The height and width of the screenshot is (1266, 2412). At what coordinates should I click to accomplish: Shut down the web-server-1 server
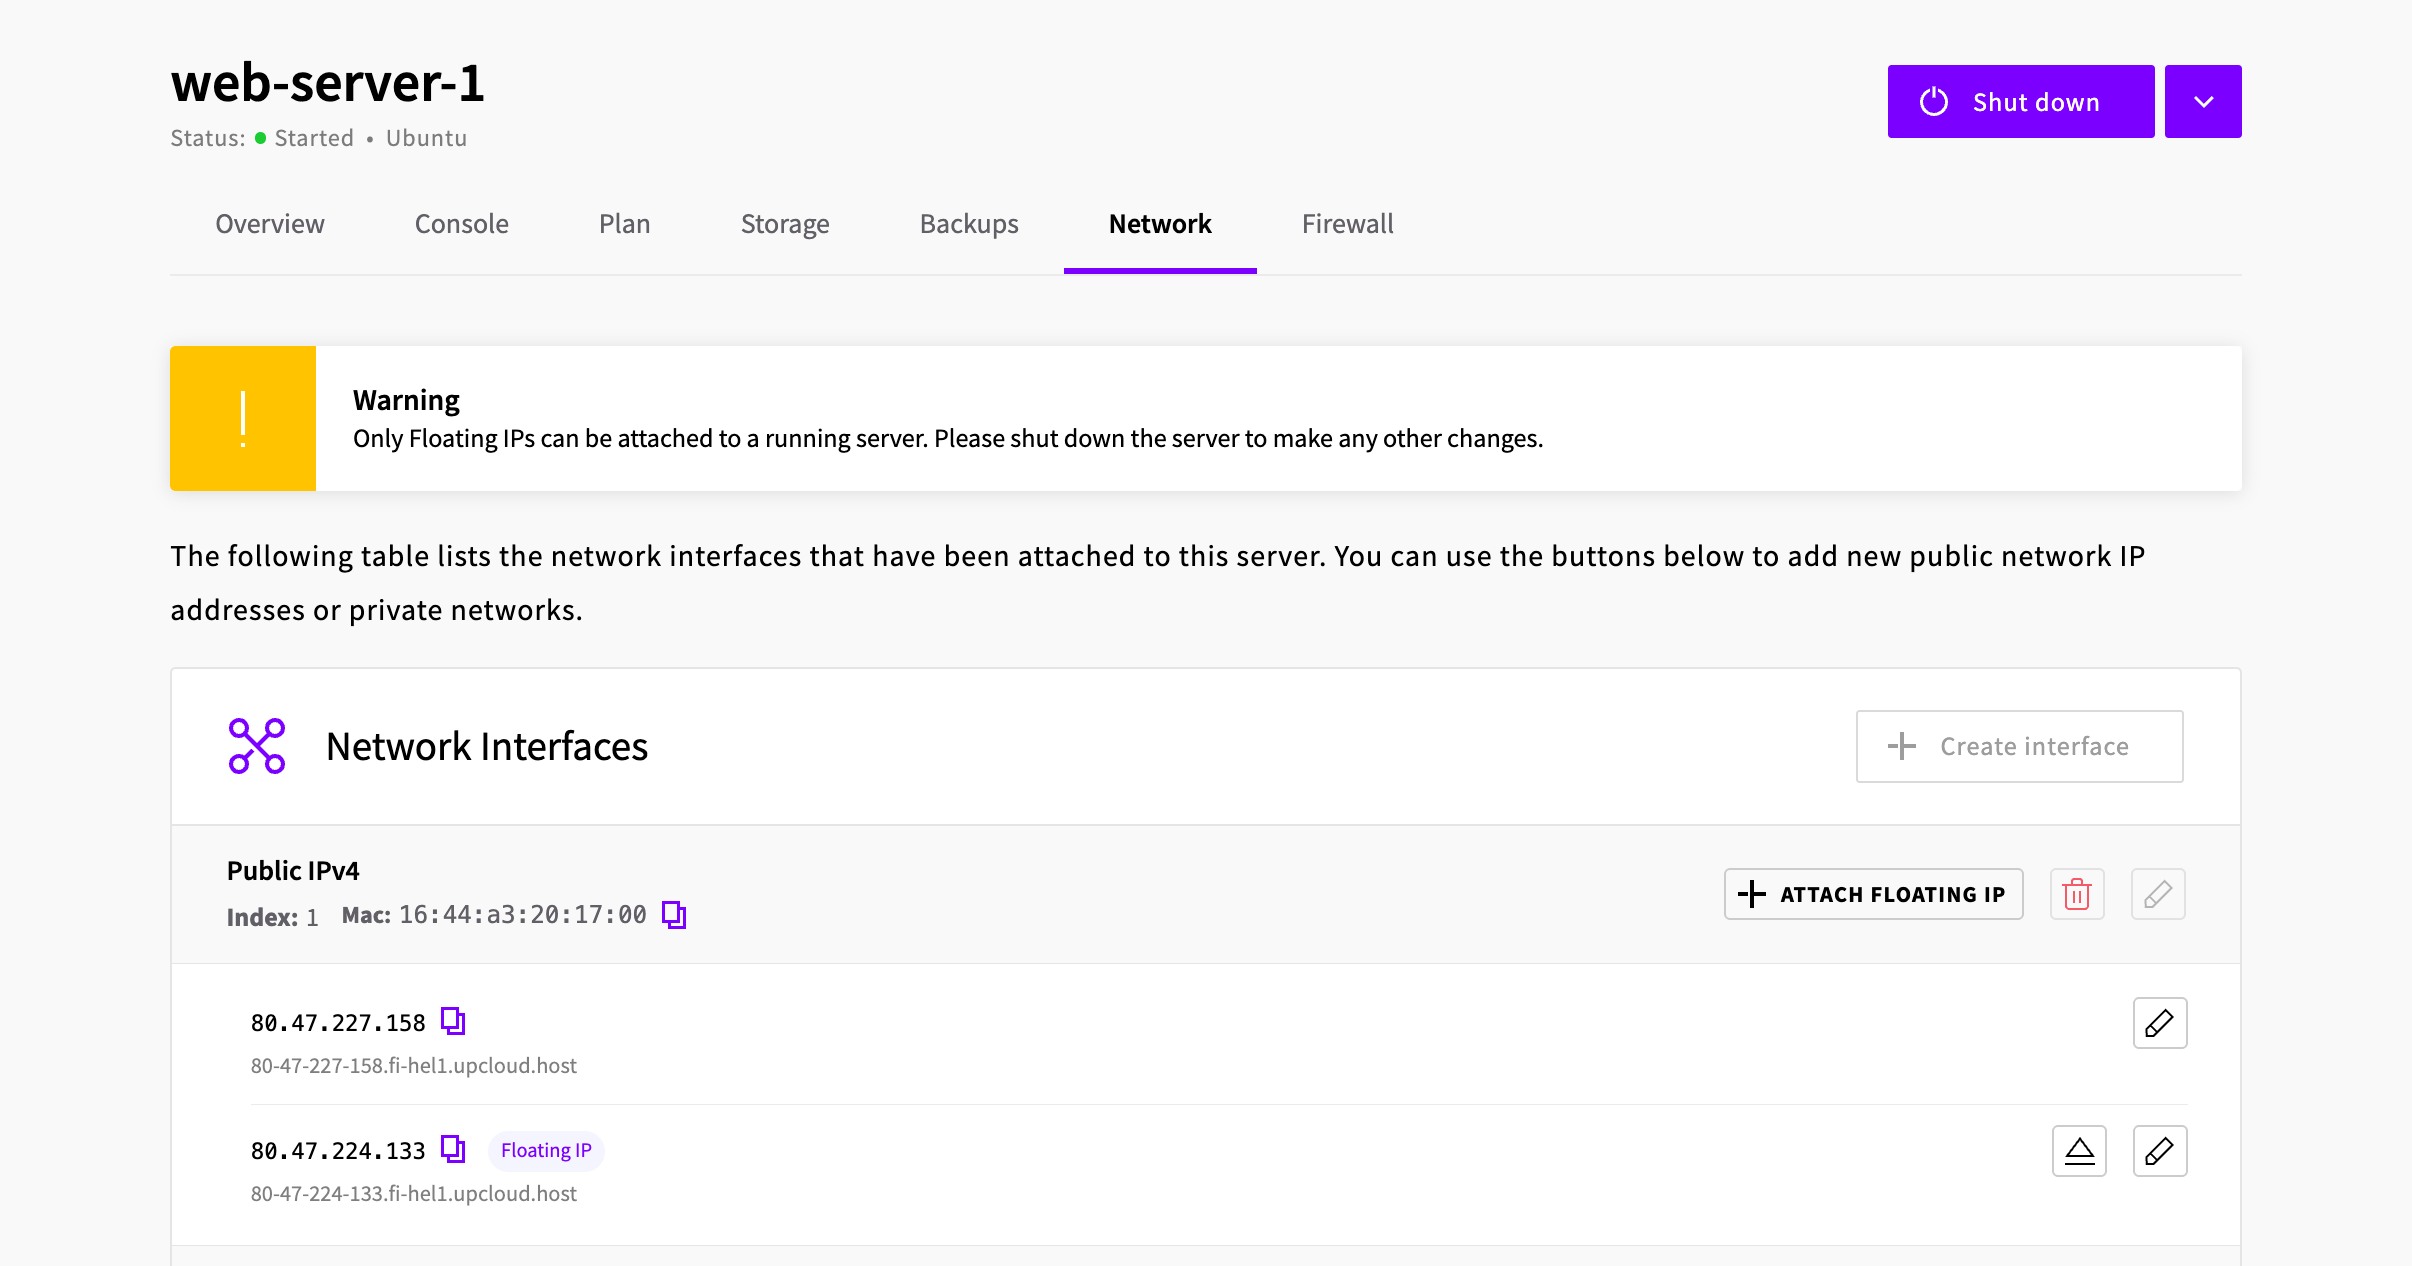point(2021,102)
